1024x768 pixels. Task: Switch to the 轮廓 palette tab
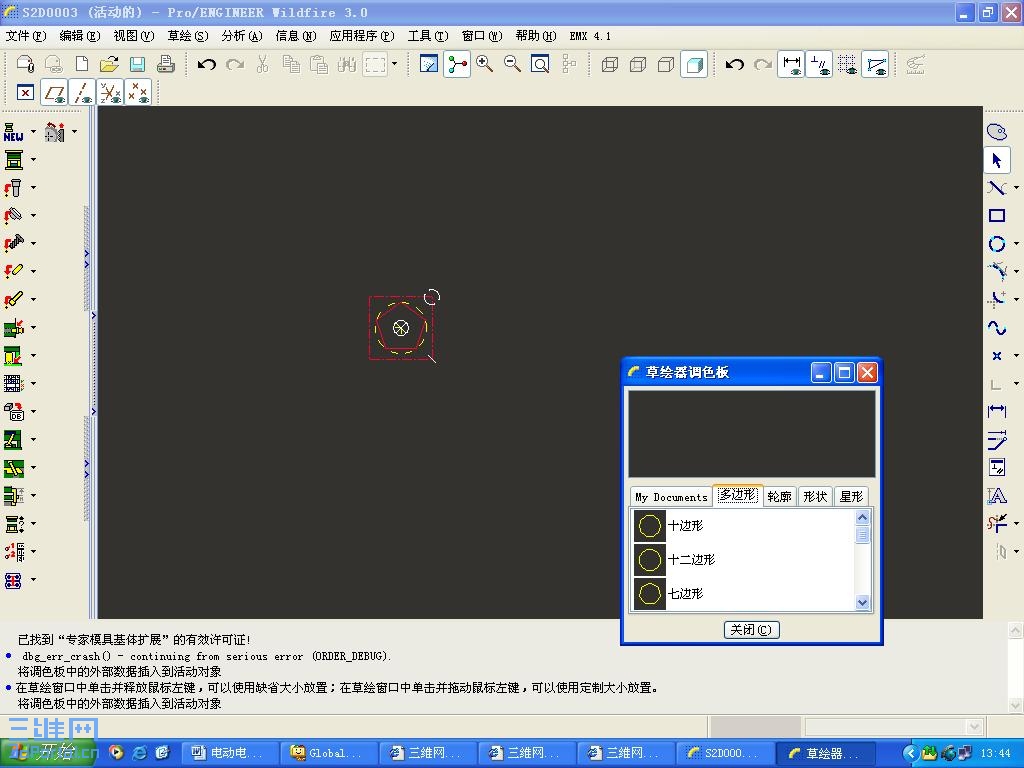(779, 497)
